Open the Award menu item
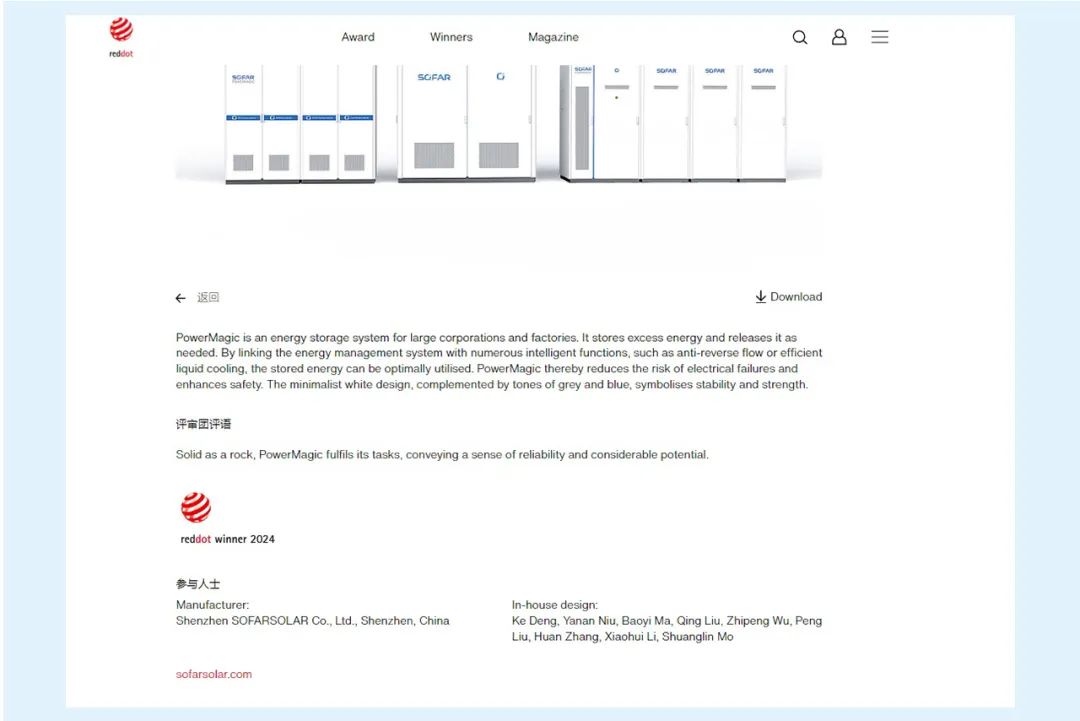Viewport: 1080px width, 721px height. click(358, 37)
